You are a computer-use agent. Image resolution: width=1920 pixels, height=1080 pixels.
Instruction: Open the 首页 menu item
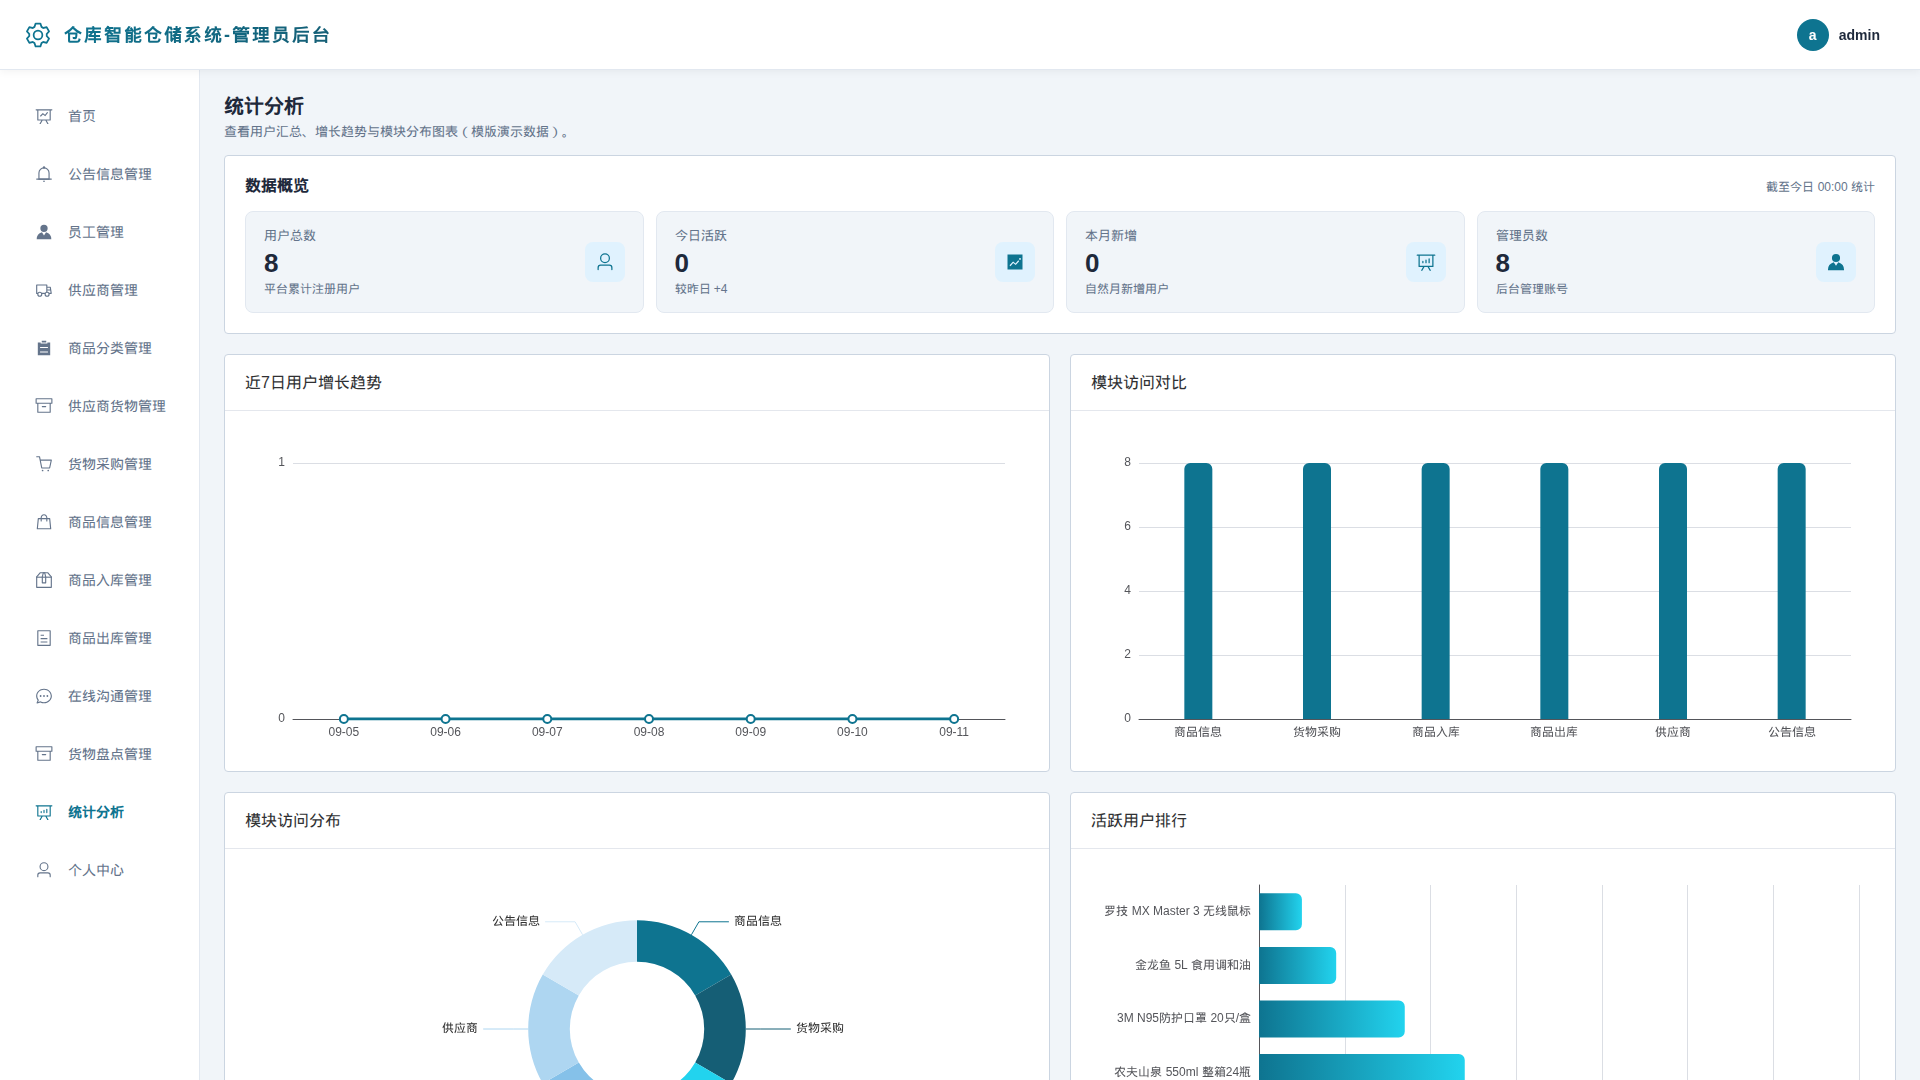[x=100, y=116]
